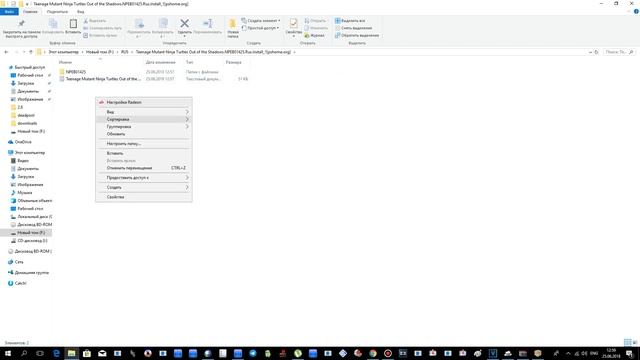This screenshot has height=360, width=640.
Task: Sort by the Размер column header
Action: [x=233, y=62]
